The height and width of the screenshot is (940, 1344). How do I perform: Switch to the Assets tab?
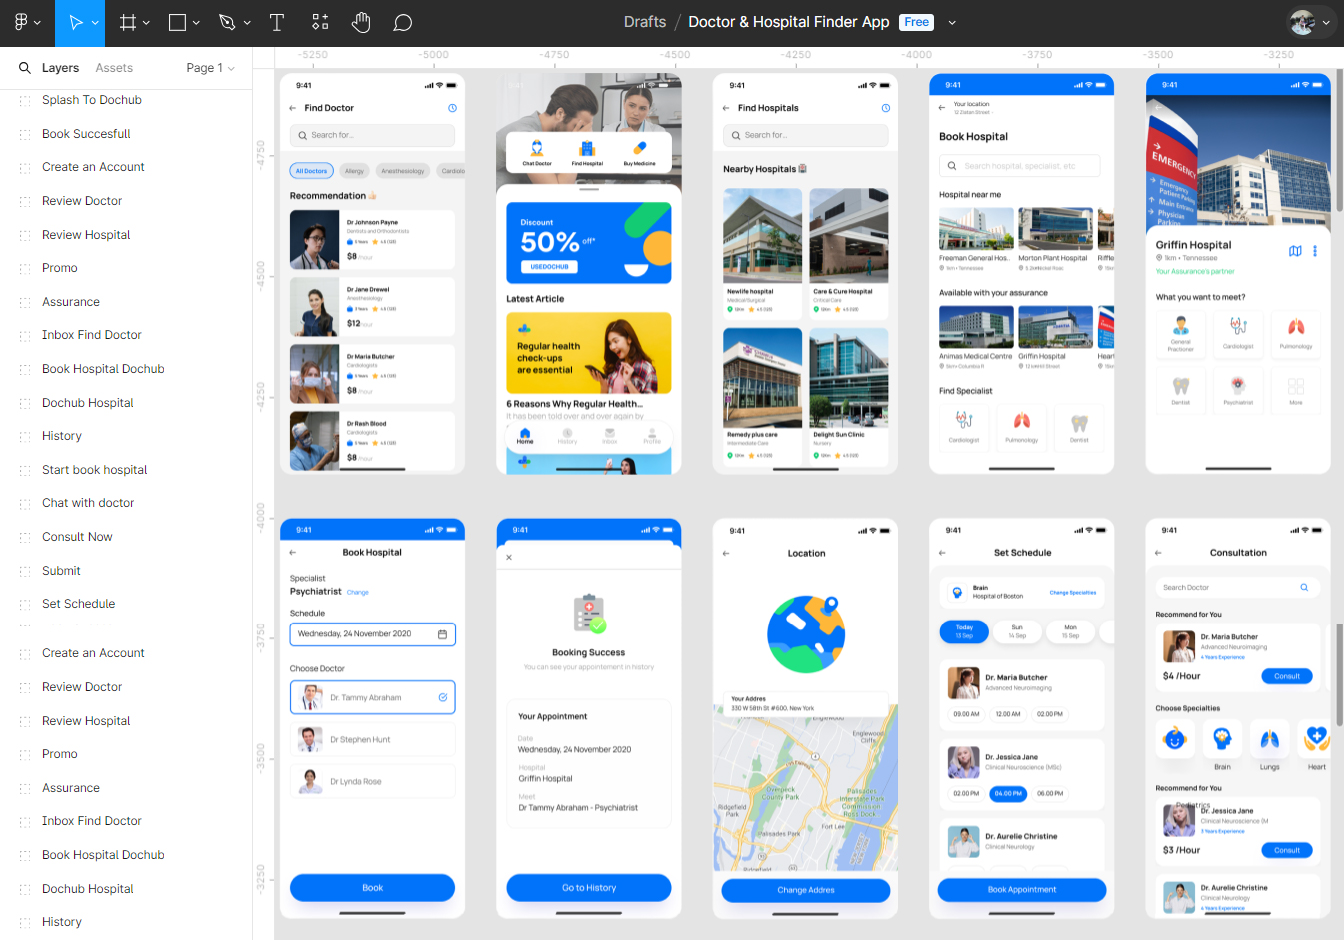click(114, 68)
